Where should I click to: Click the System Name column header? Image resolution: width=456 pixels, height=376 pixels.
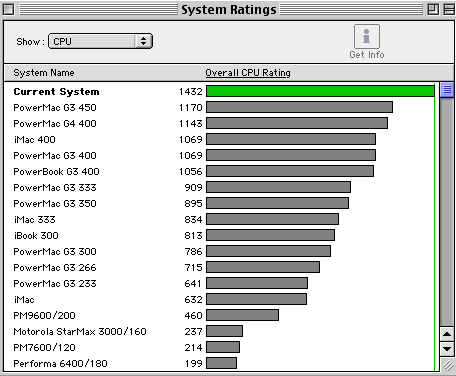44,73
